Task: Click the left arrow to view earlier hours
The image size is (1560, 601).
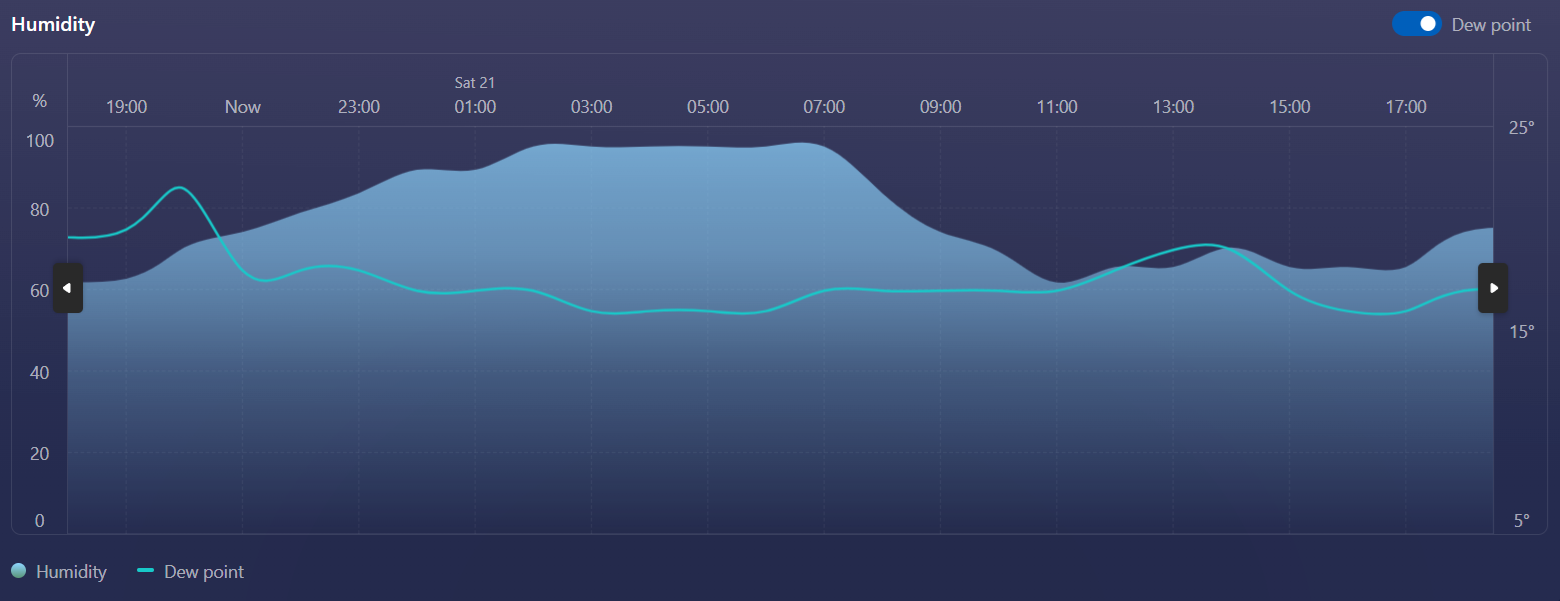Action: coord(67,288)
